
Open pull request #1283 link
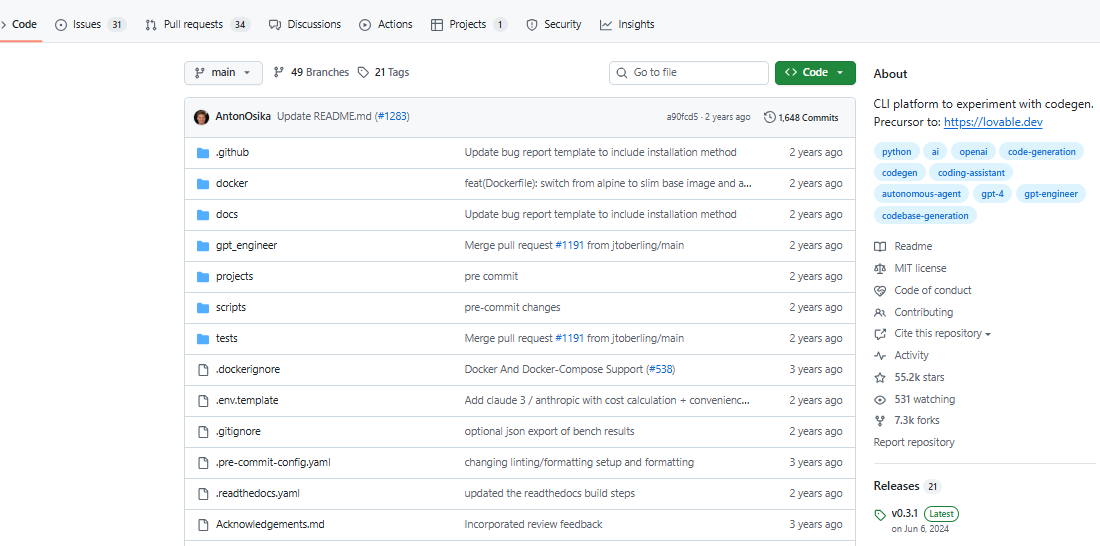[x=392, y=117]
